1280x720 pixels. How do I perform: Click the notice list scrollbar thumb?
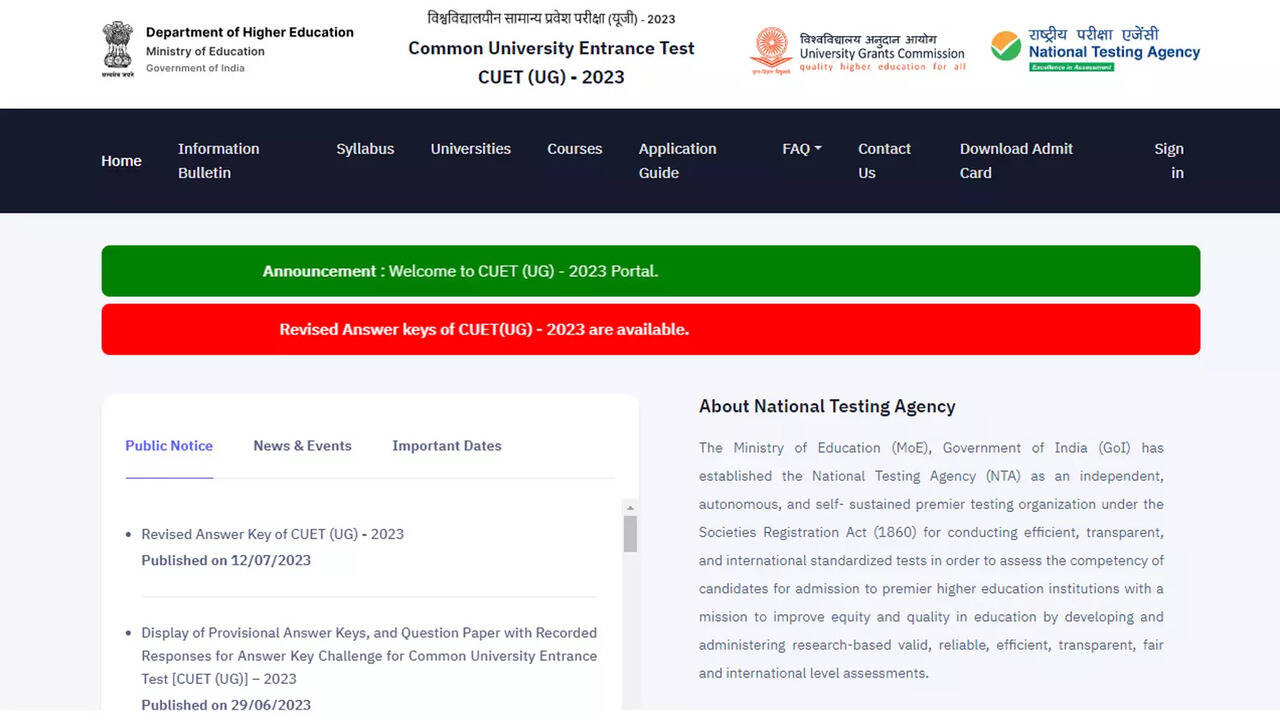point(630,533)
